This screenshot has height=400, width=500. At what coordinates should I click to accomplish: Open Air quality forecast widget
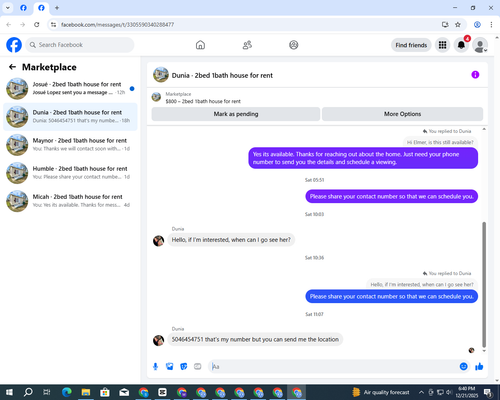click(x=381, y=392)
